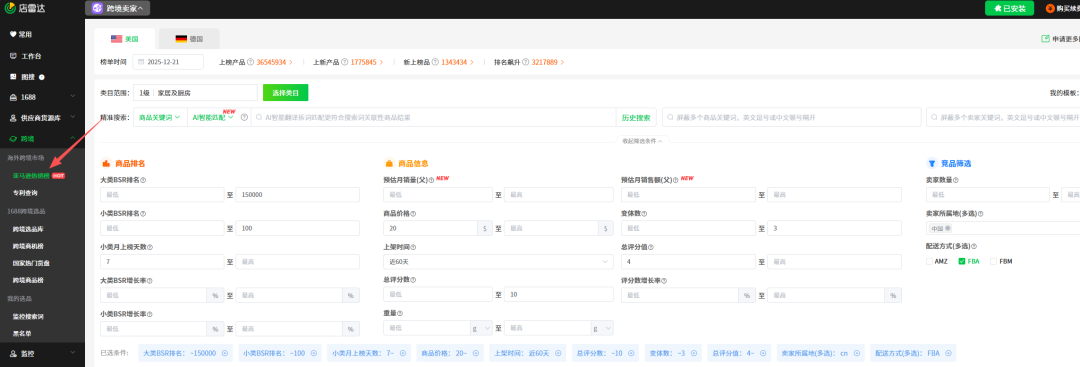The width and height of the screenshot is (1080, 367).
Task: Click 大类BSR排名 max field showing 150000
Action: pos(298,195)
